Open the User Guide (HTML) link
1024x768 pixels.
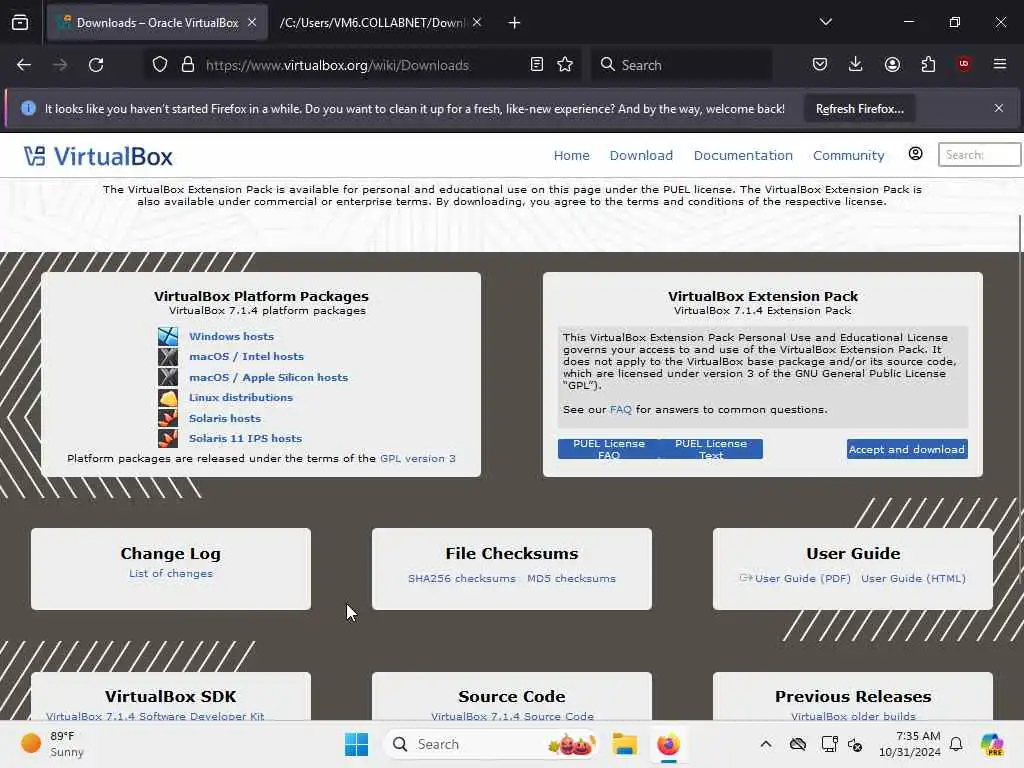click(913, 579)
